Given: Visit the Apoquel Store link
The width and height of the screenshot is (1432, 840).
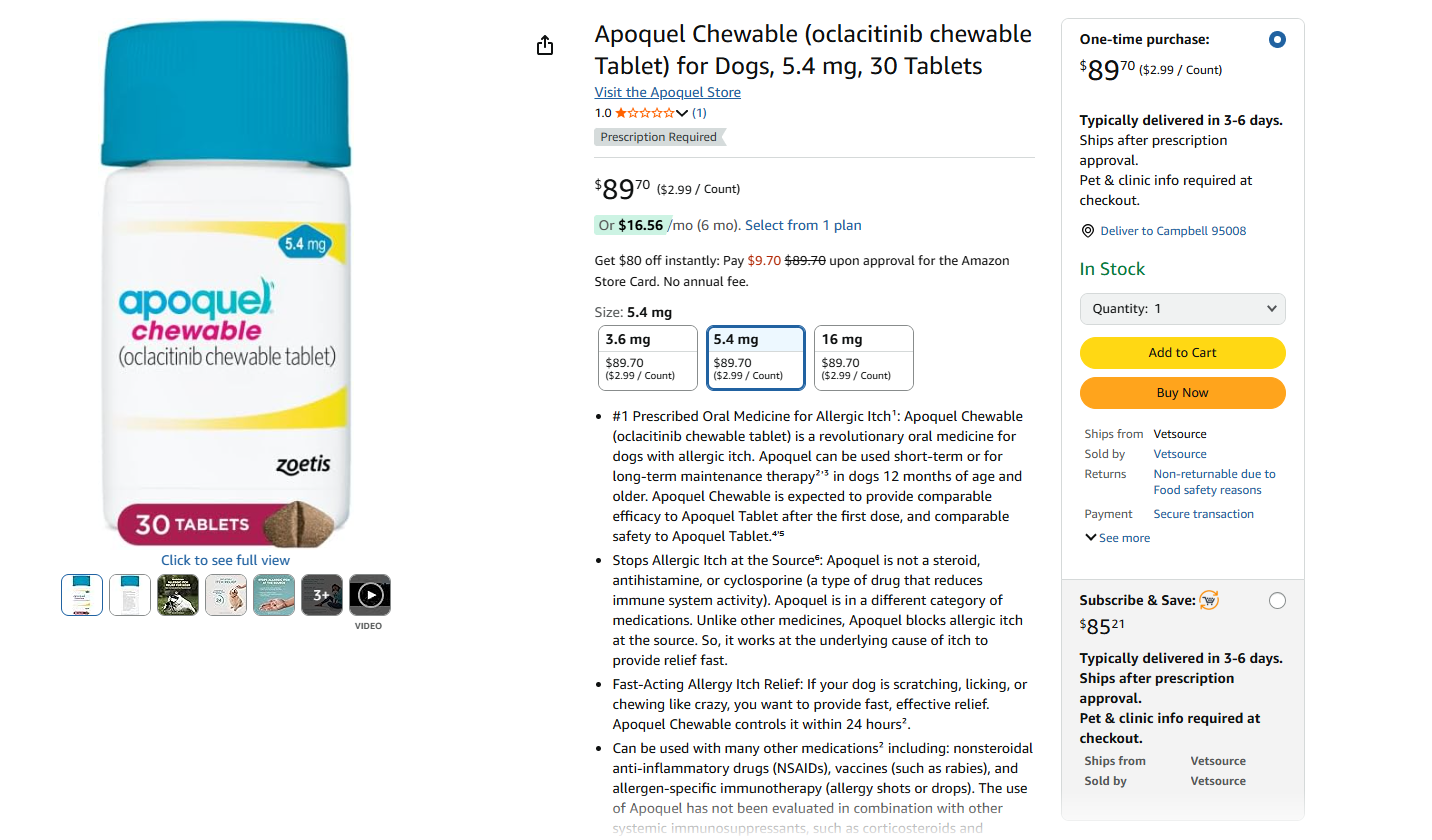Looking at the screenshot, I should (x=667, y=92).
